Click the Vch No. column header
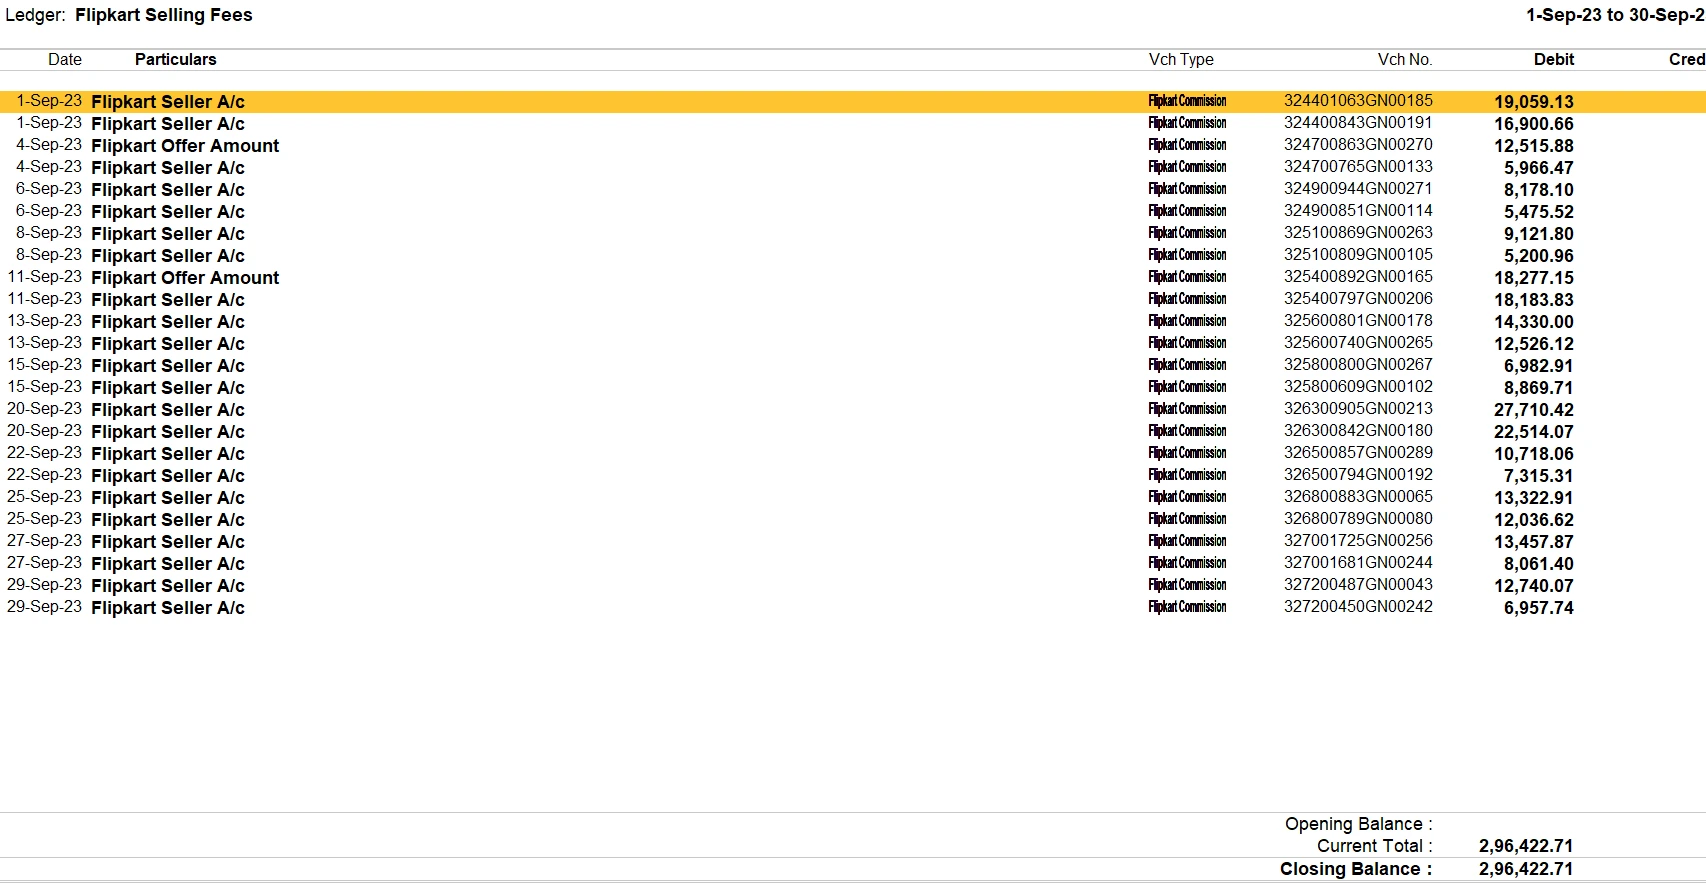The image size is (1706, 883). [1404, 60]
